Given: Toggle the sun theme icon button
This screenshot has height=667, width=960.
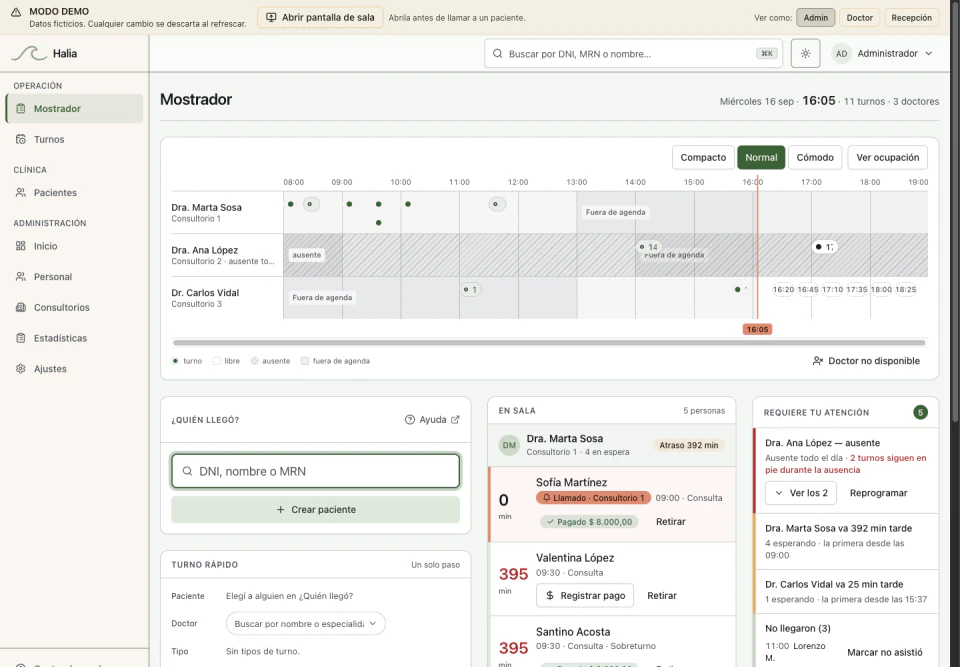Looking at the screenshot, I should click(805, 53).
